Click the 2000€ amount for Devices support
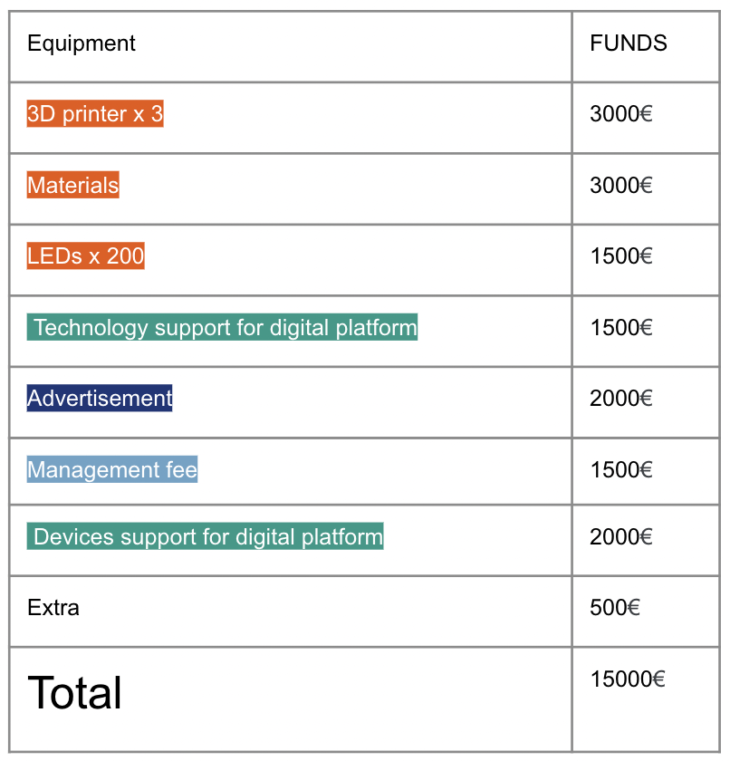This screenshot has width=730, height=761. (x=621, y=537)
